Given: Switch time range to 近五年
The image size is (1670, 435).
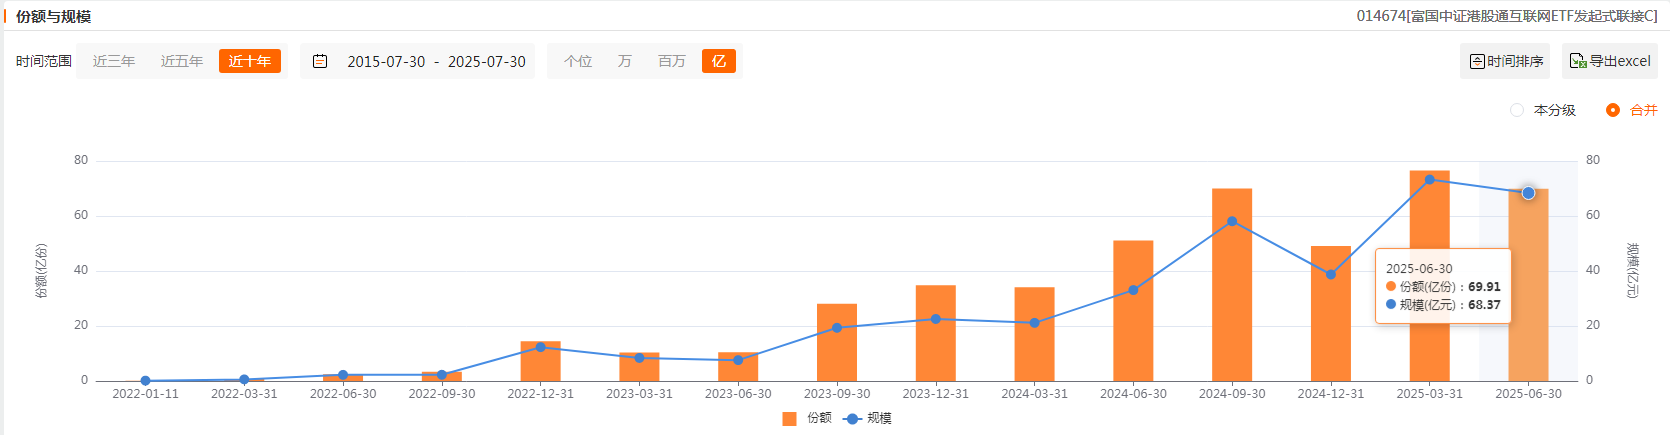Looking at the screenshot, I should tap(182, 61).
